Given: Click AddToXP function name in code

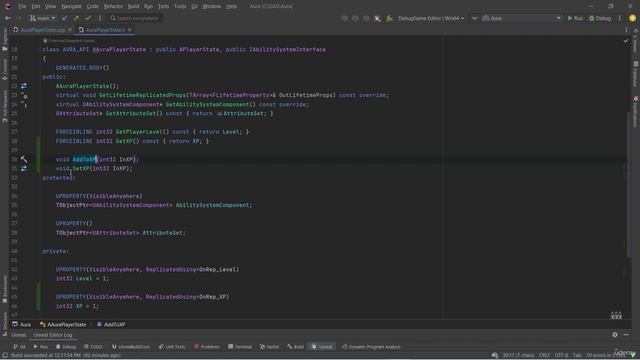Looking at the screenshot, I should pos(84,159).
